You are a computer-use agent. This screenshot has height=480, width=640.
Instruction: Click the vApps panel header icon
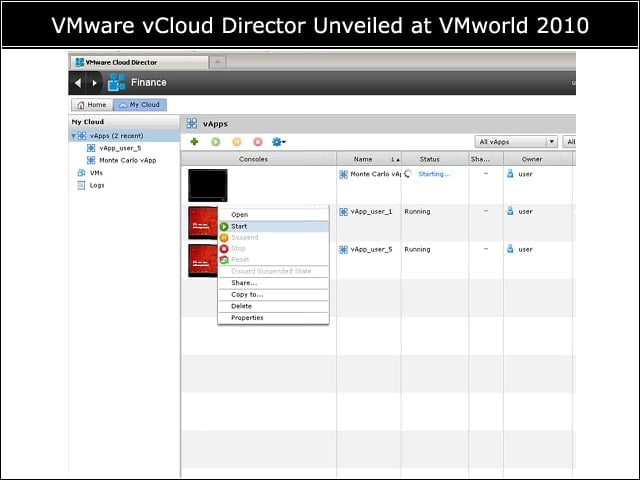(192, 124)
